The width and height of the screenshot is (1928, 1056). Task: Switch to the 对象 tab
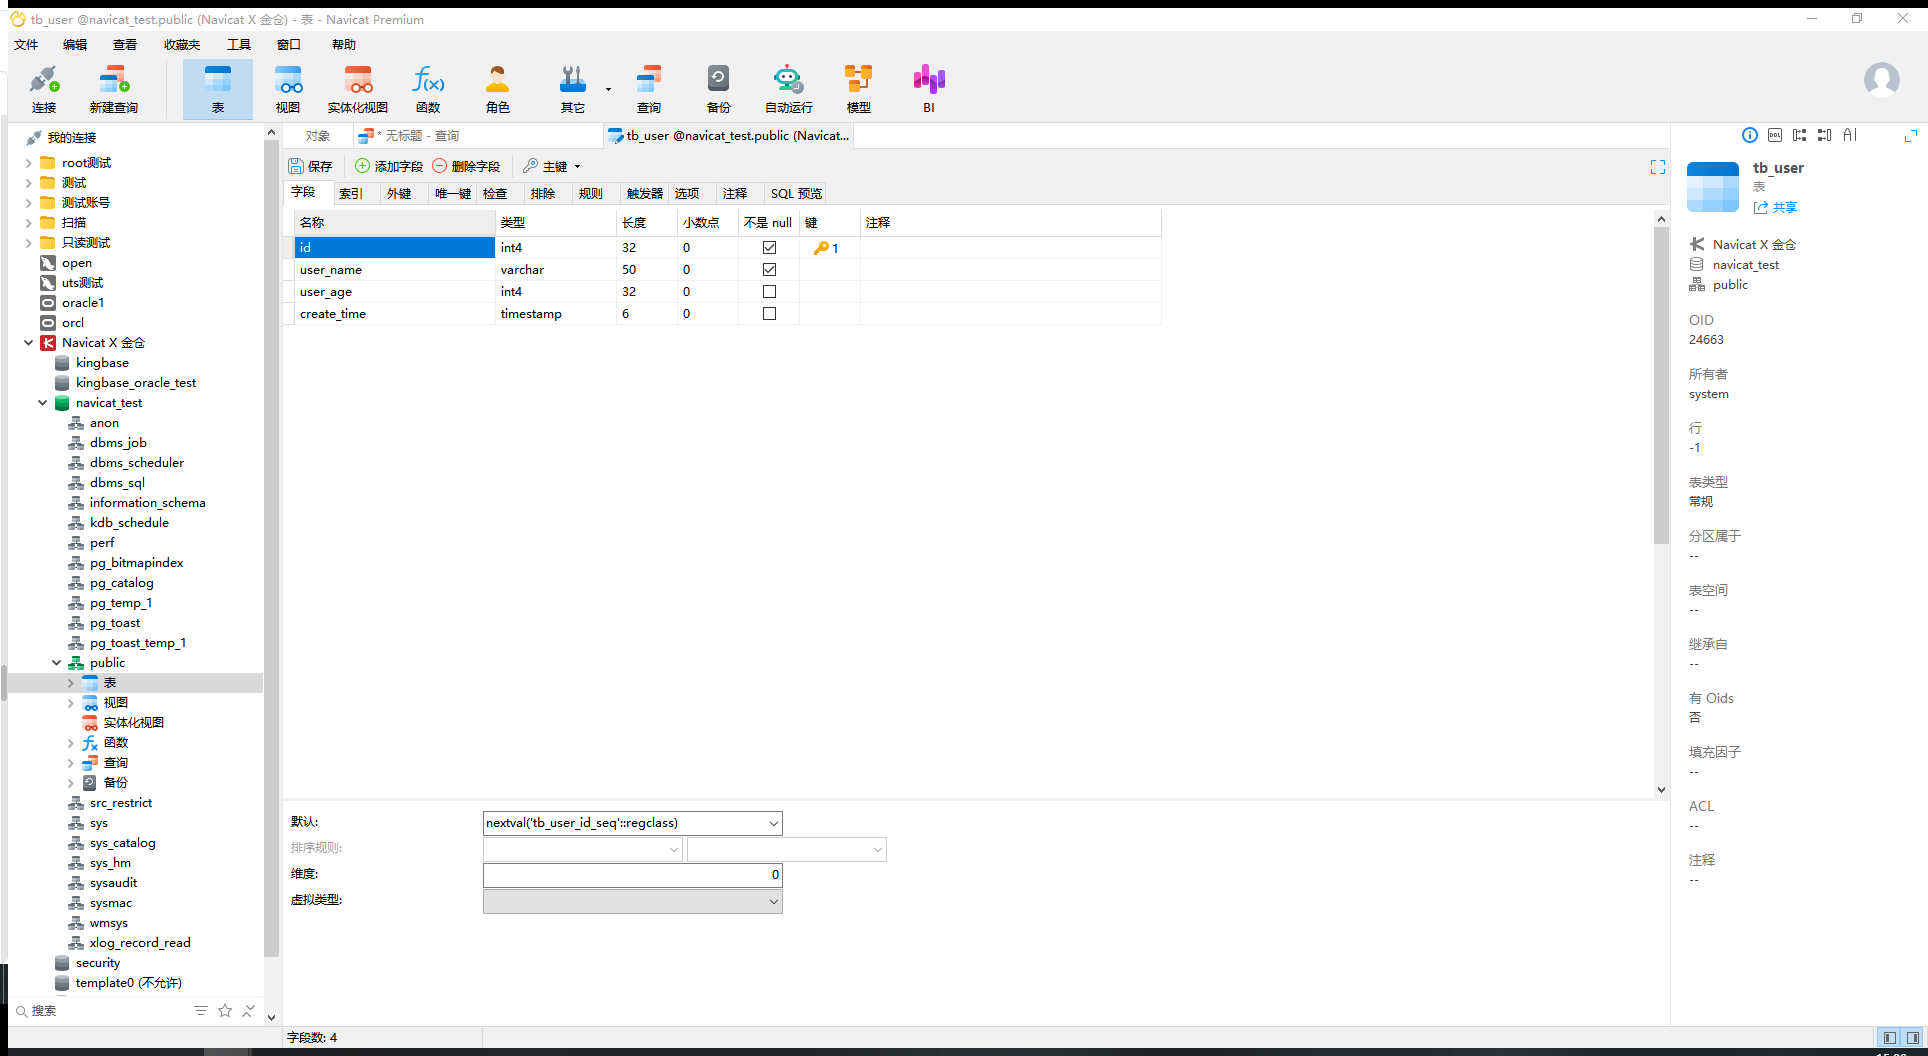pos(318,136)
